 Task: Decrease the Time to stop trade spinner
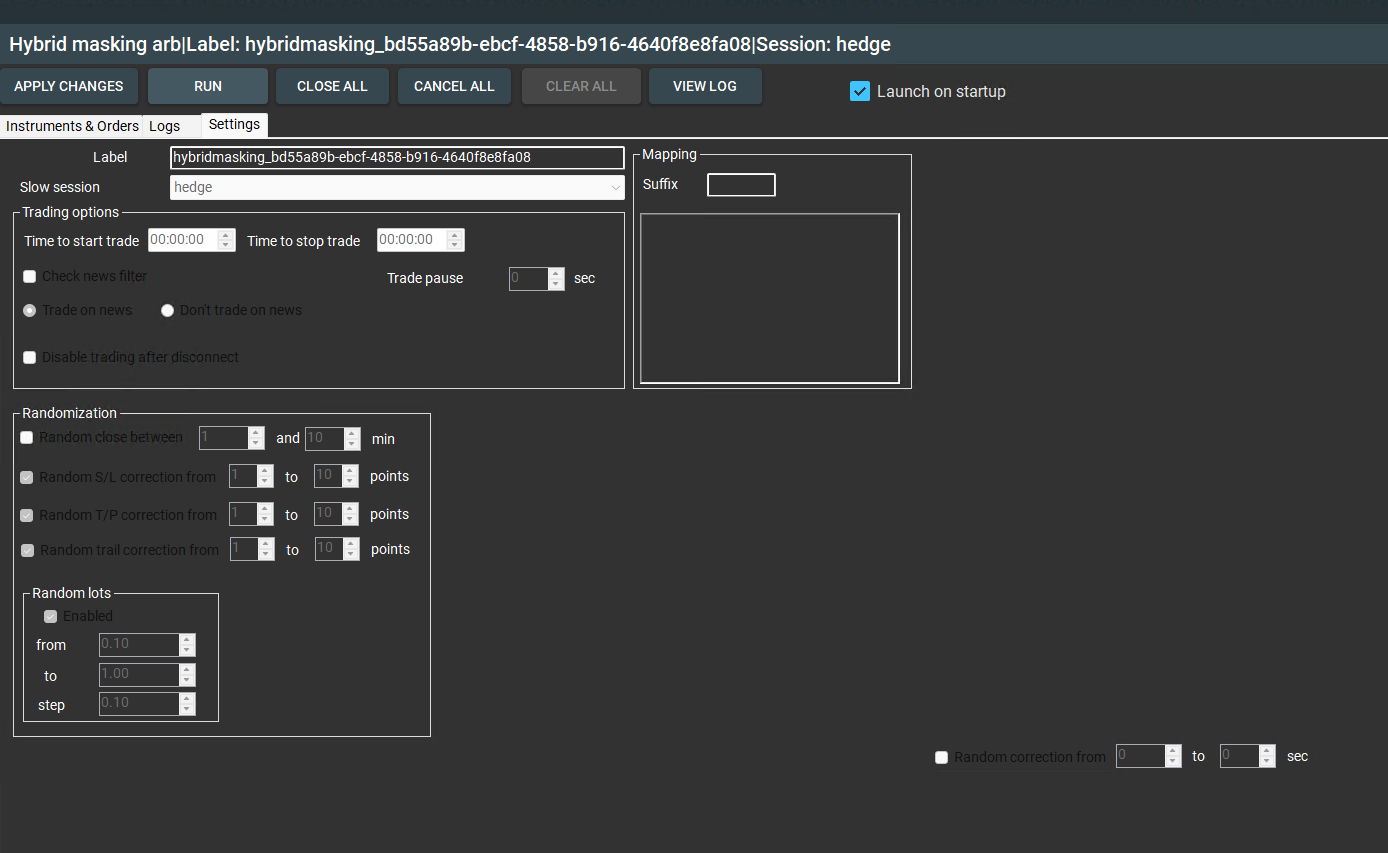tap(456, 245)
